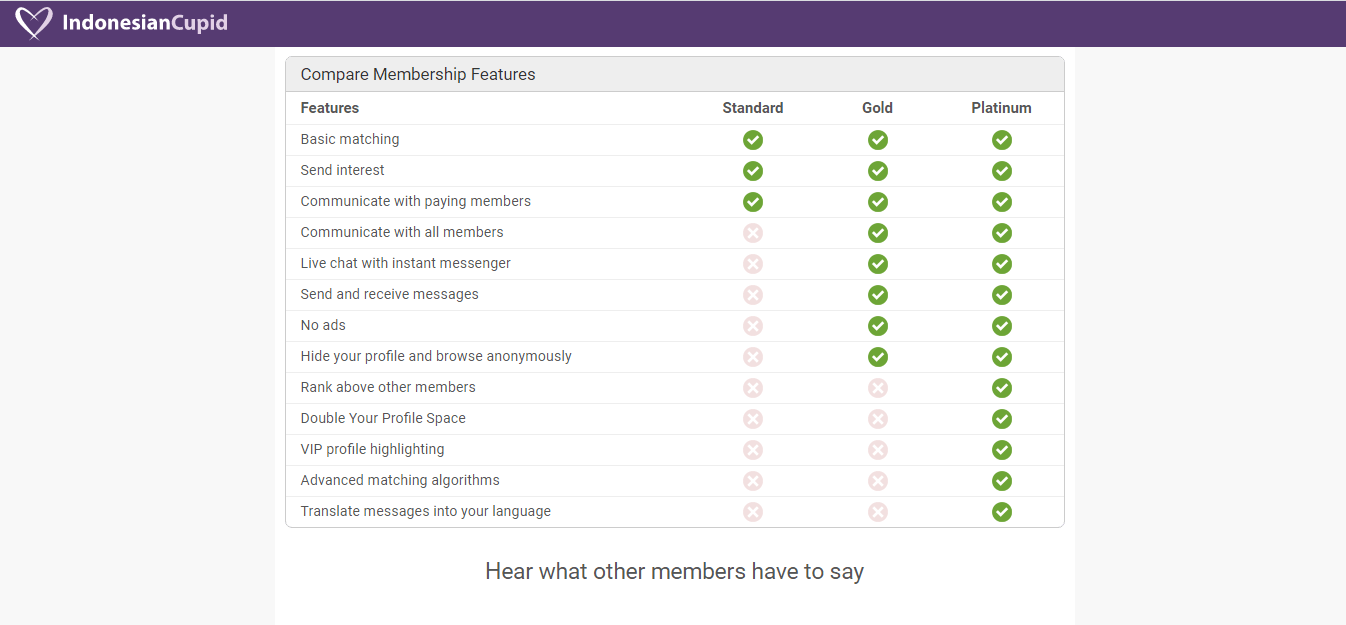1346x625 pixels.
Task: Click Standard cross for Send and receive messages
Action: coord(753,295)
